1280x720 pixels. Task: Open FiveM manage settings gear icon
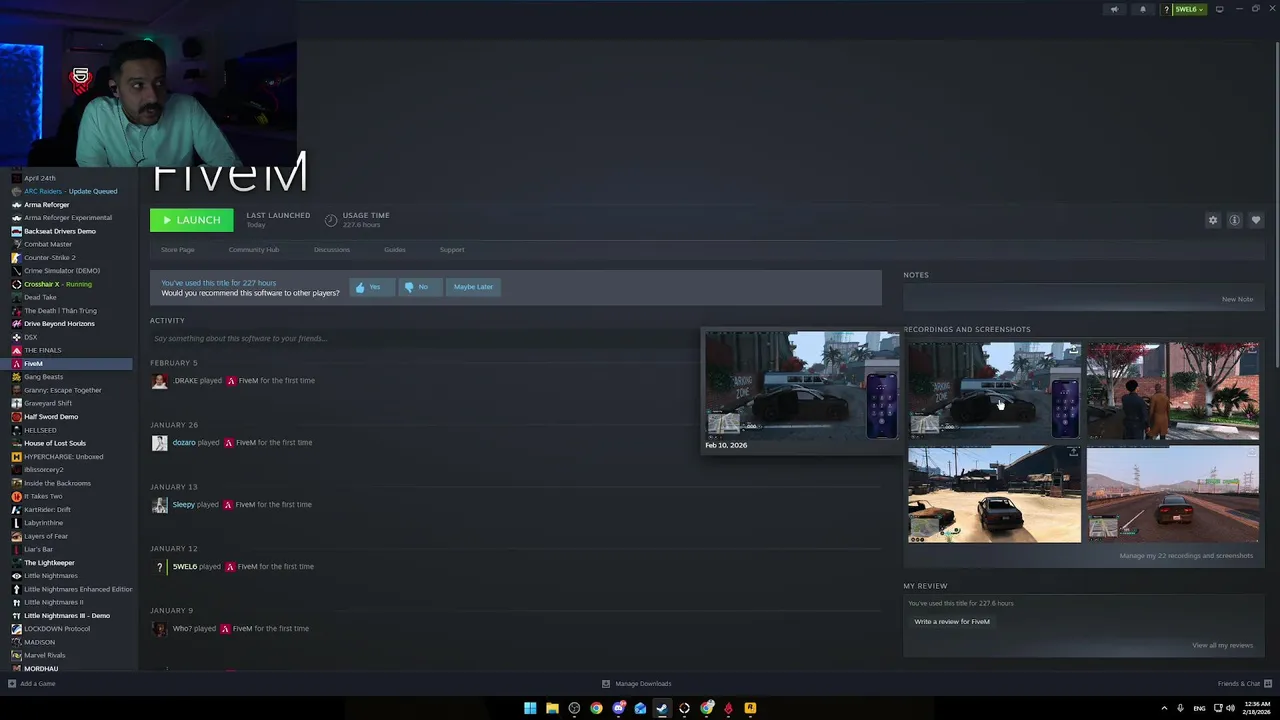coord(1213,220)
